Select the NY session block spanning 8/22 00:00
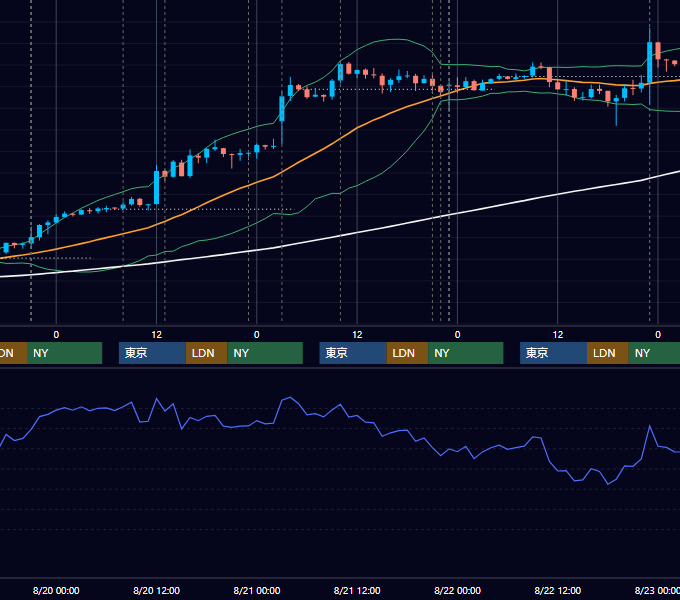This screenshot has width=680, height=600. tap(466, 353)
